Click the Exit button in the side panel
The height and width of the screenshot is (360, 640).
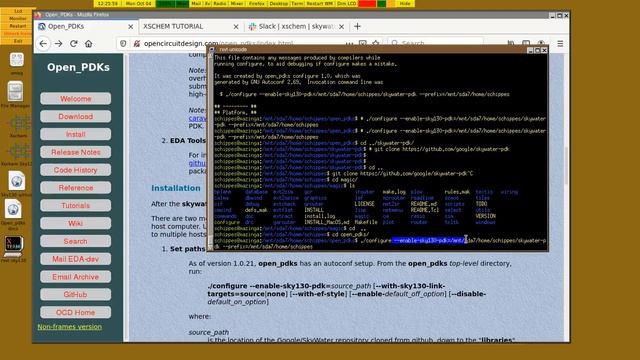coord(18,41)
